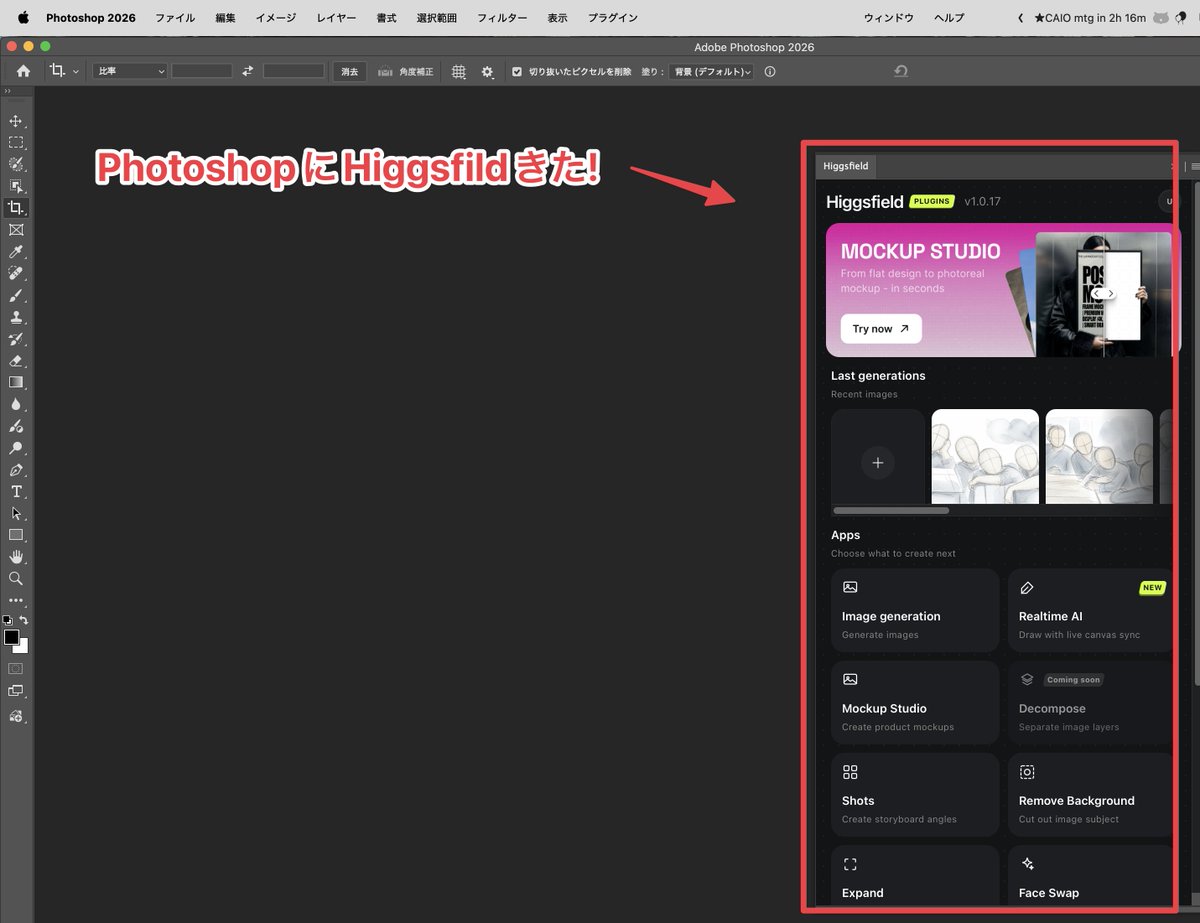Open the Edit Toolbar three-dots menu
The height and width of the screenshot is (923, 1200).
click(16, 601)
